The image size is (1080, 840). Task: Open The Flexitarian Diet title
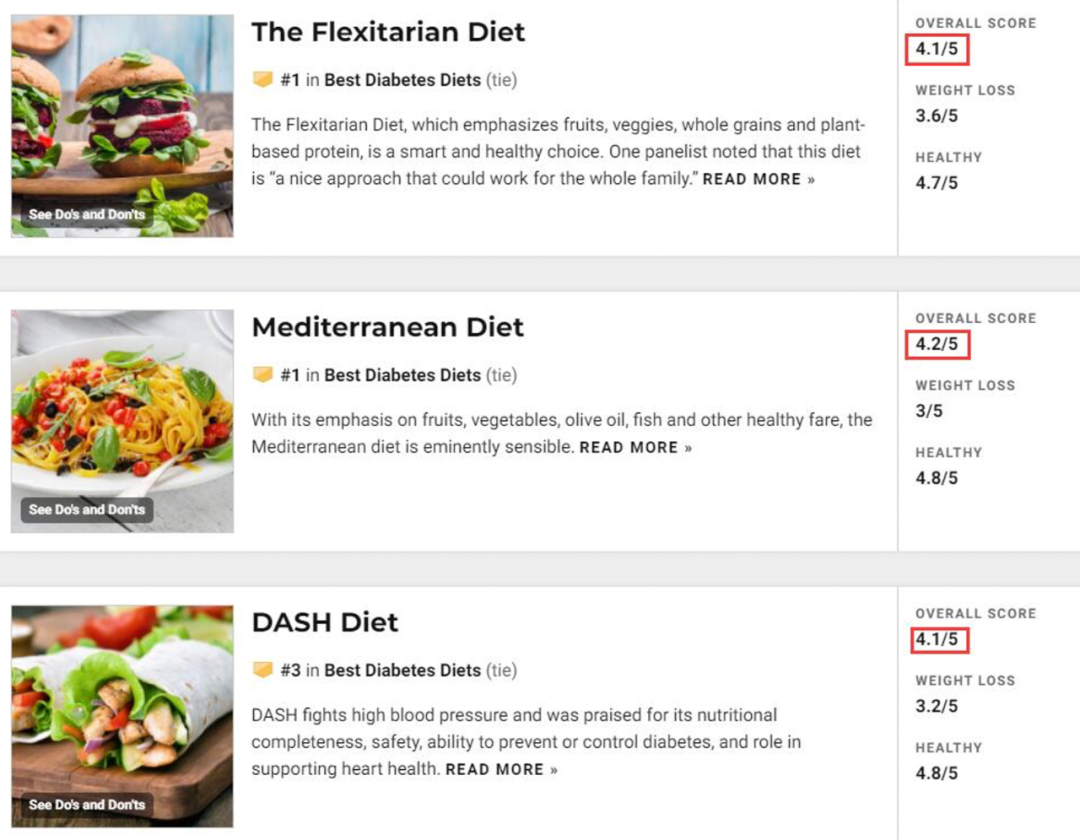pos(388,32)
